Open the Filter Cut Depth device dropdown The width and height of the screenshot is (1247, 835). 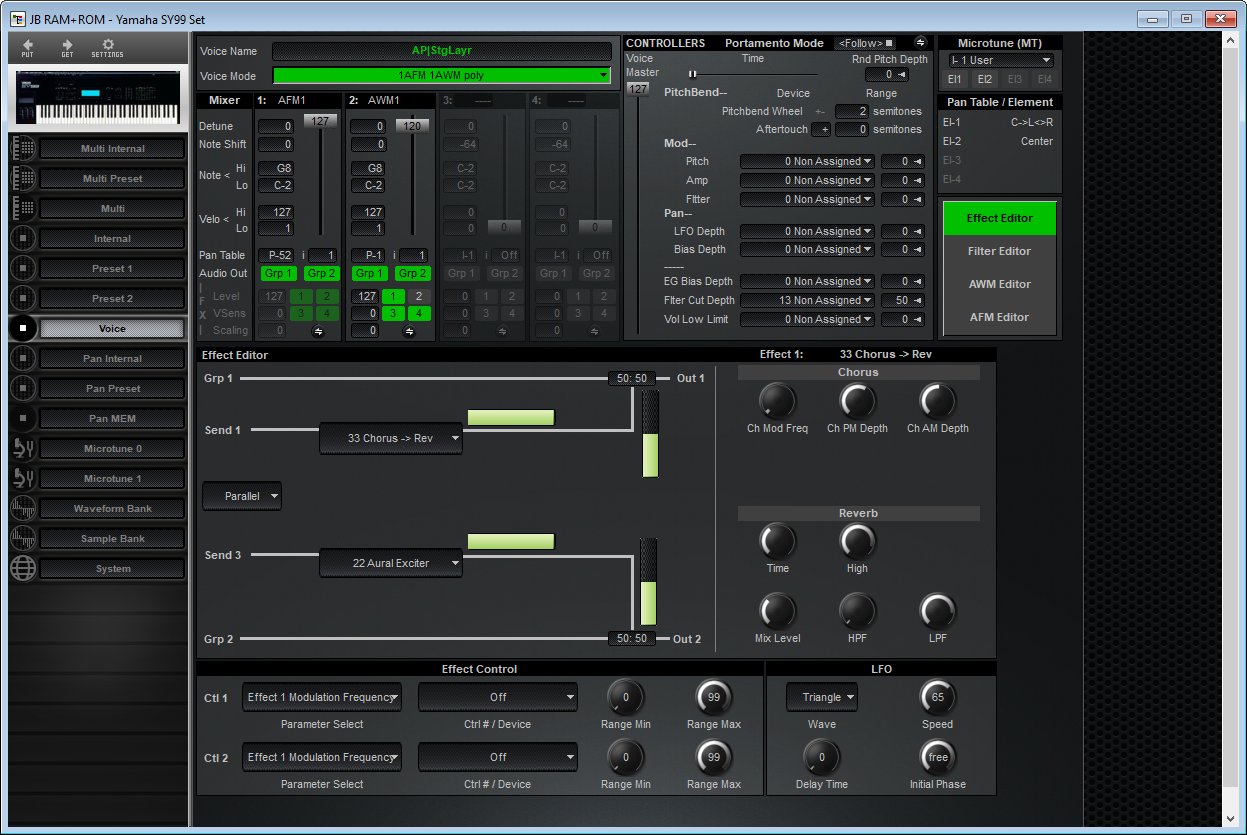pyautogui.click(x=808, y=301)
